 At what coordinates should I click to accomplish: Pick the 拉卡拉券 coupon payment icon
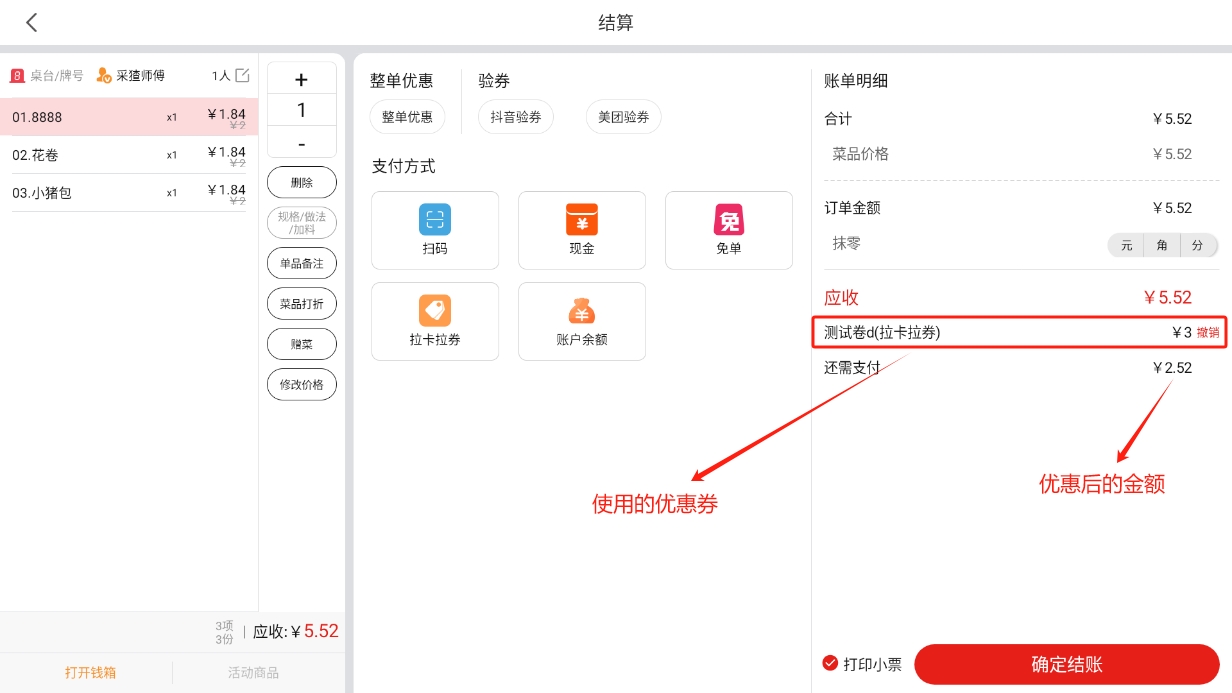coord(434,311)
